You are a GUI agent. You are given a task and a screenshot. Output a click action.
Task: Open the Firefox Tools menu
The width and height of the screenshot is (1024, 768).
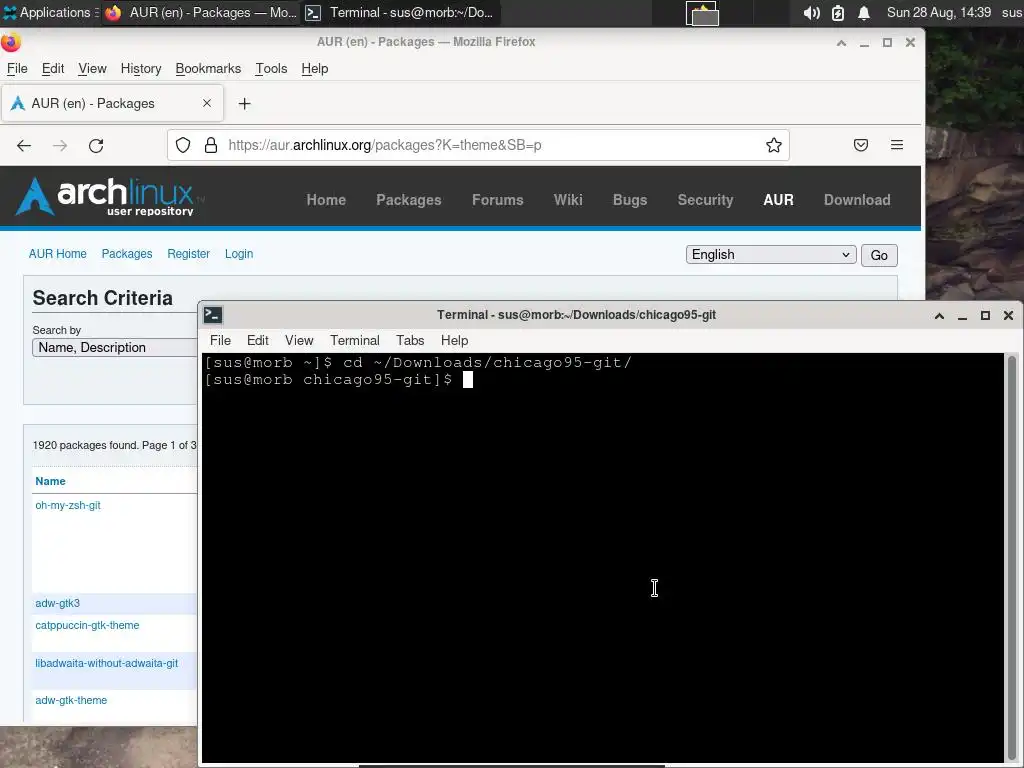(x=271, y=69)
